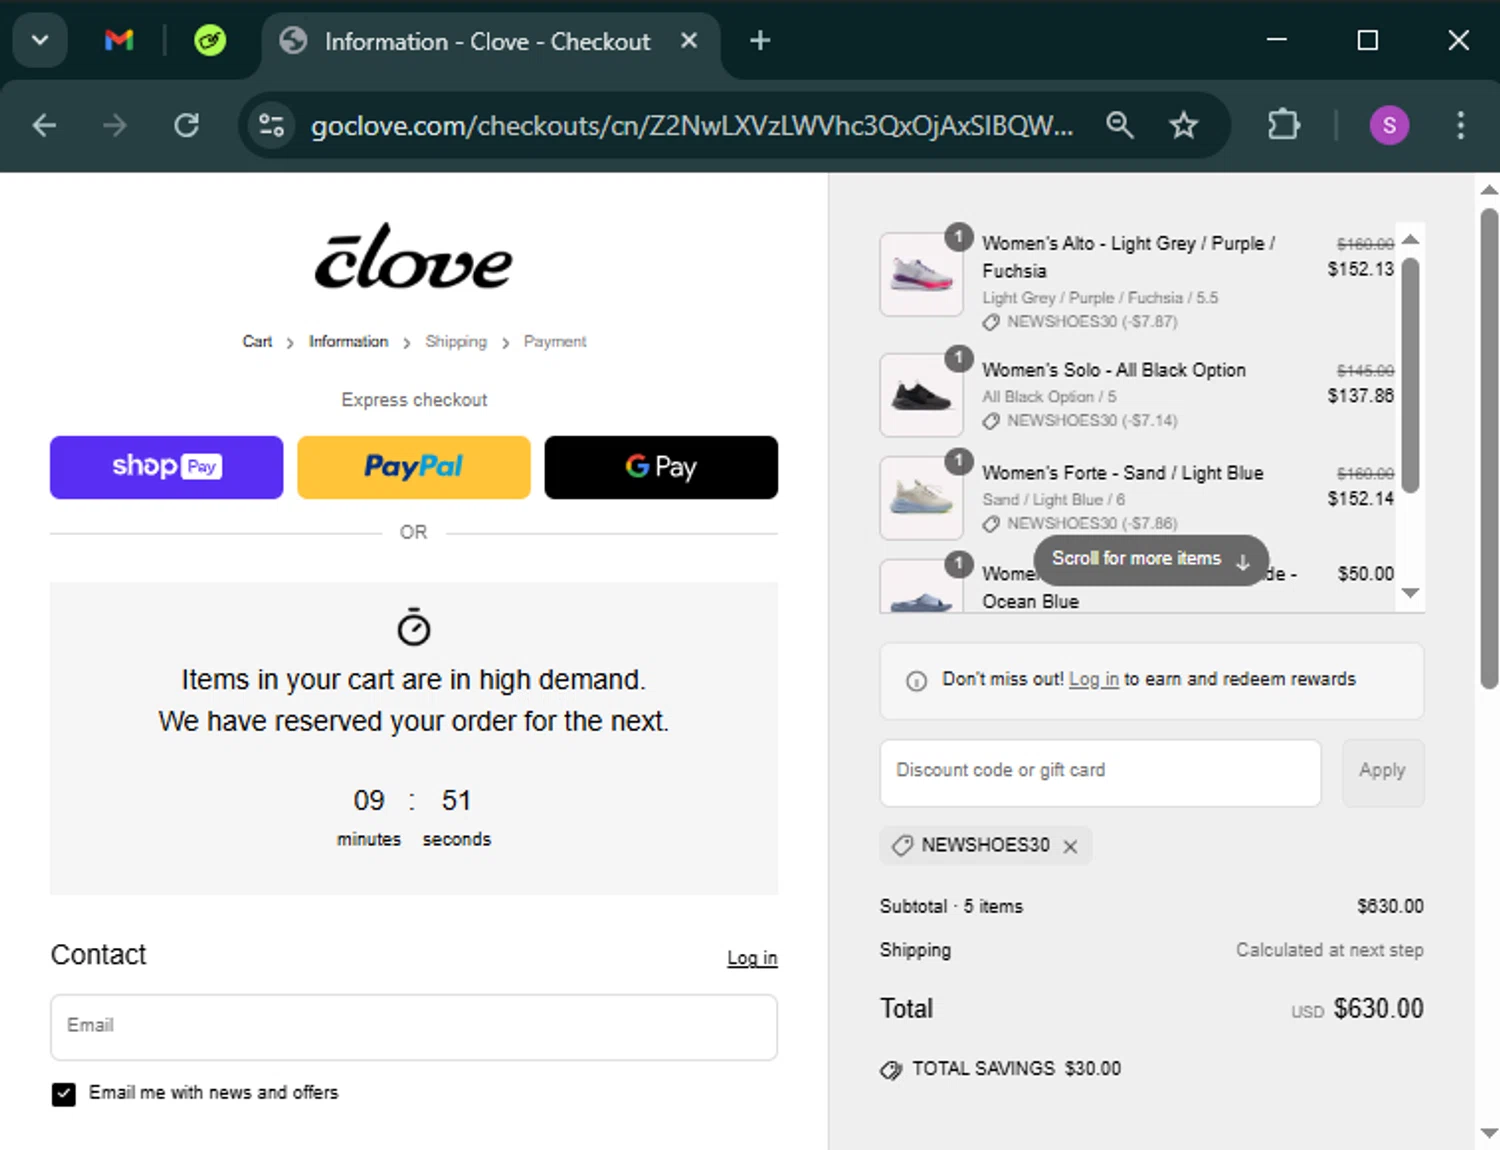Log in to earn and redeem rewards

click(1094, 679)
